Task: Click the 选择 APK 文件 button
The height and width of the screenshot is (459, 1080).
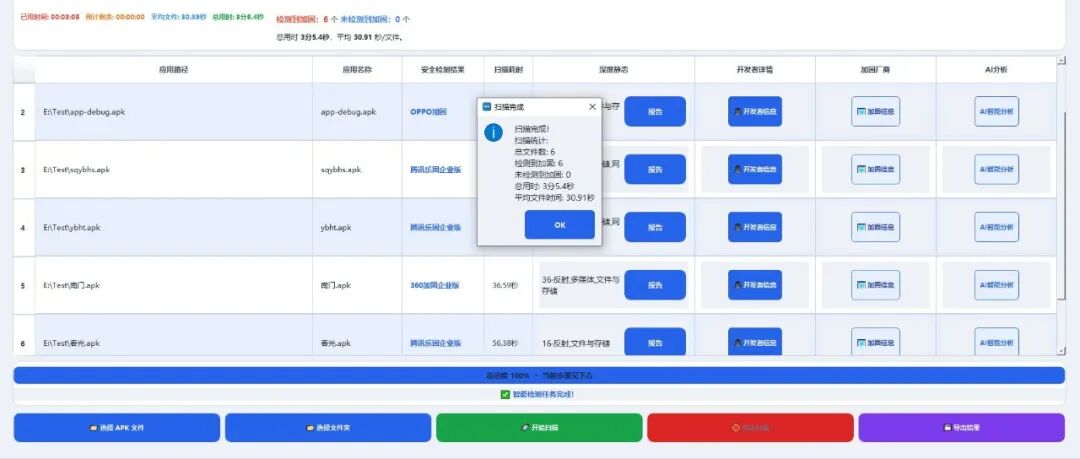Action: [117, 427]
